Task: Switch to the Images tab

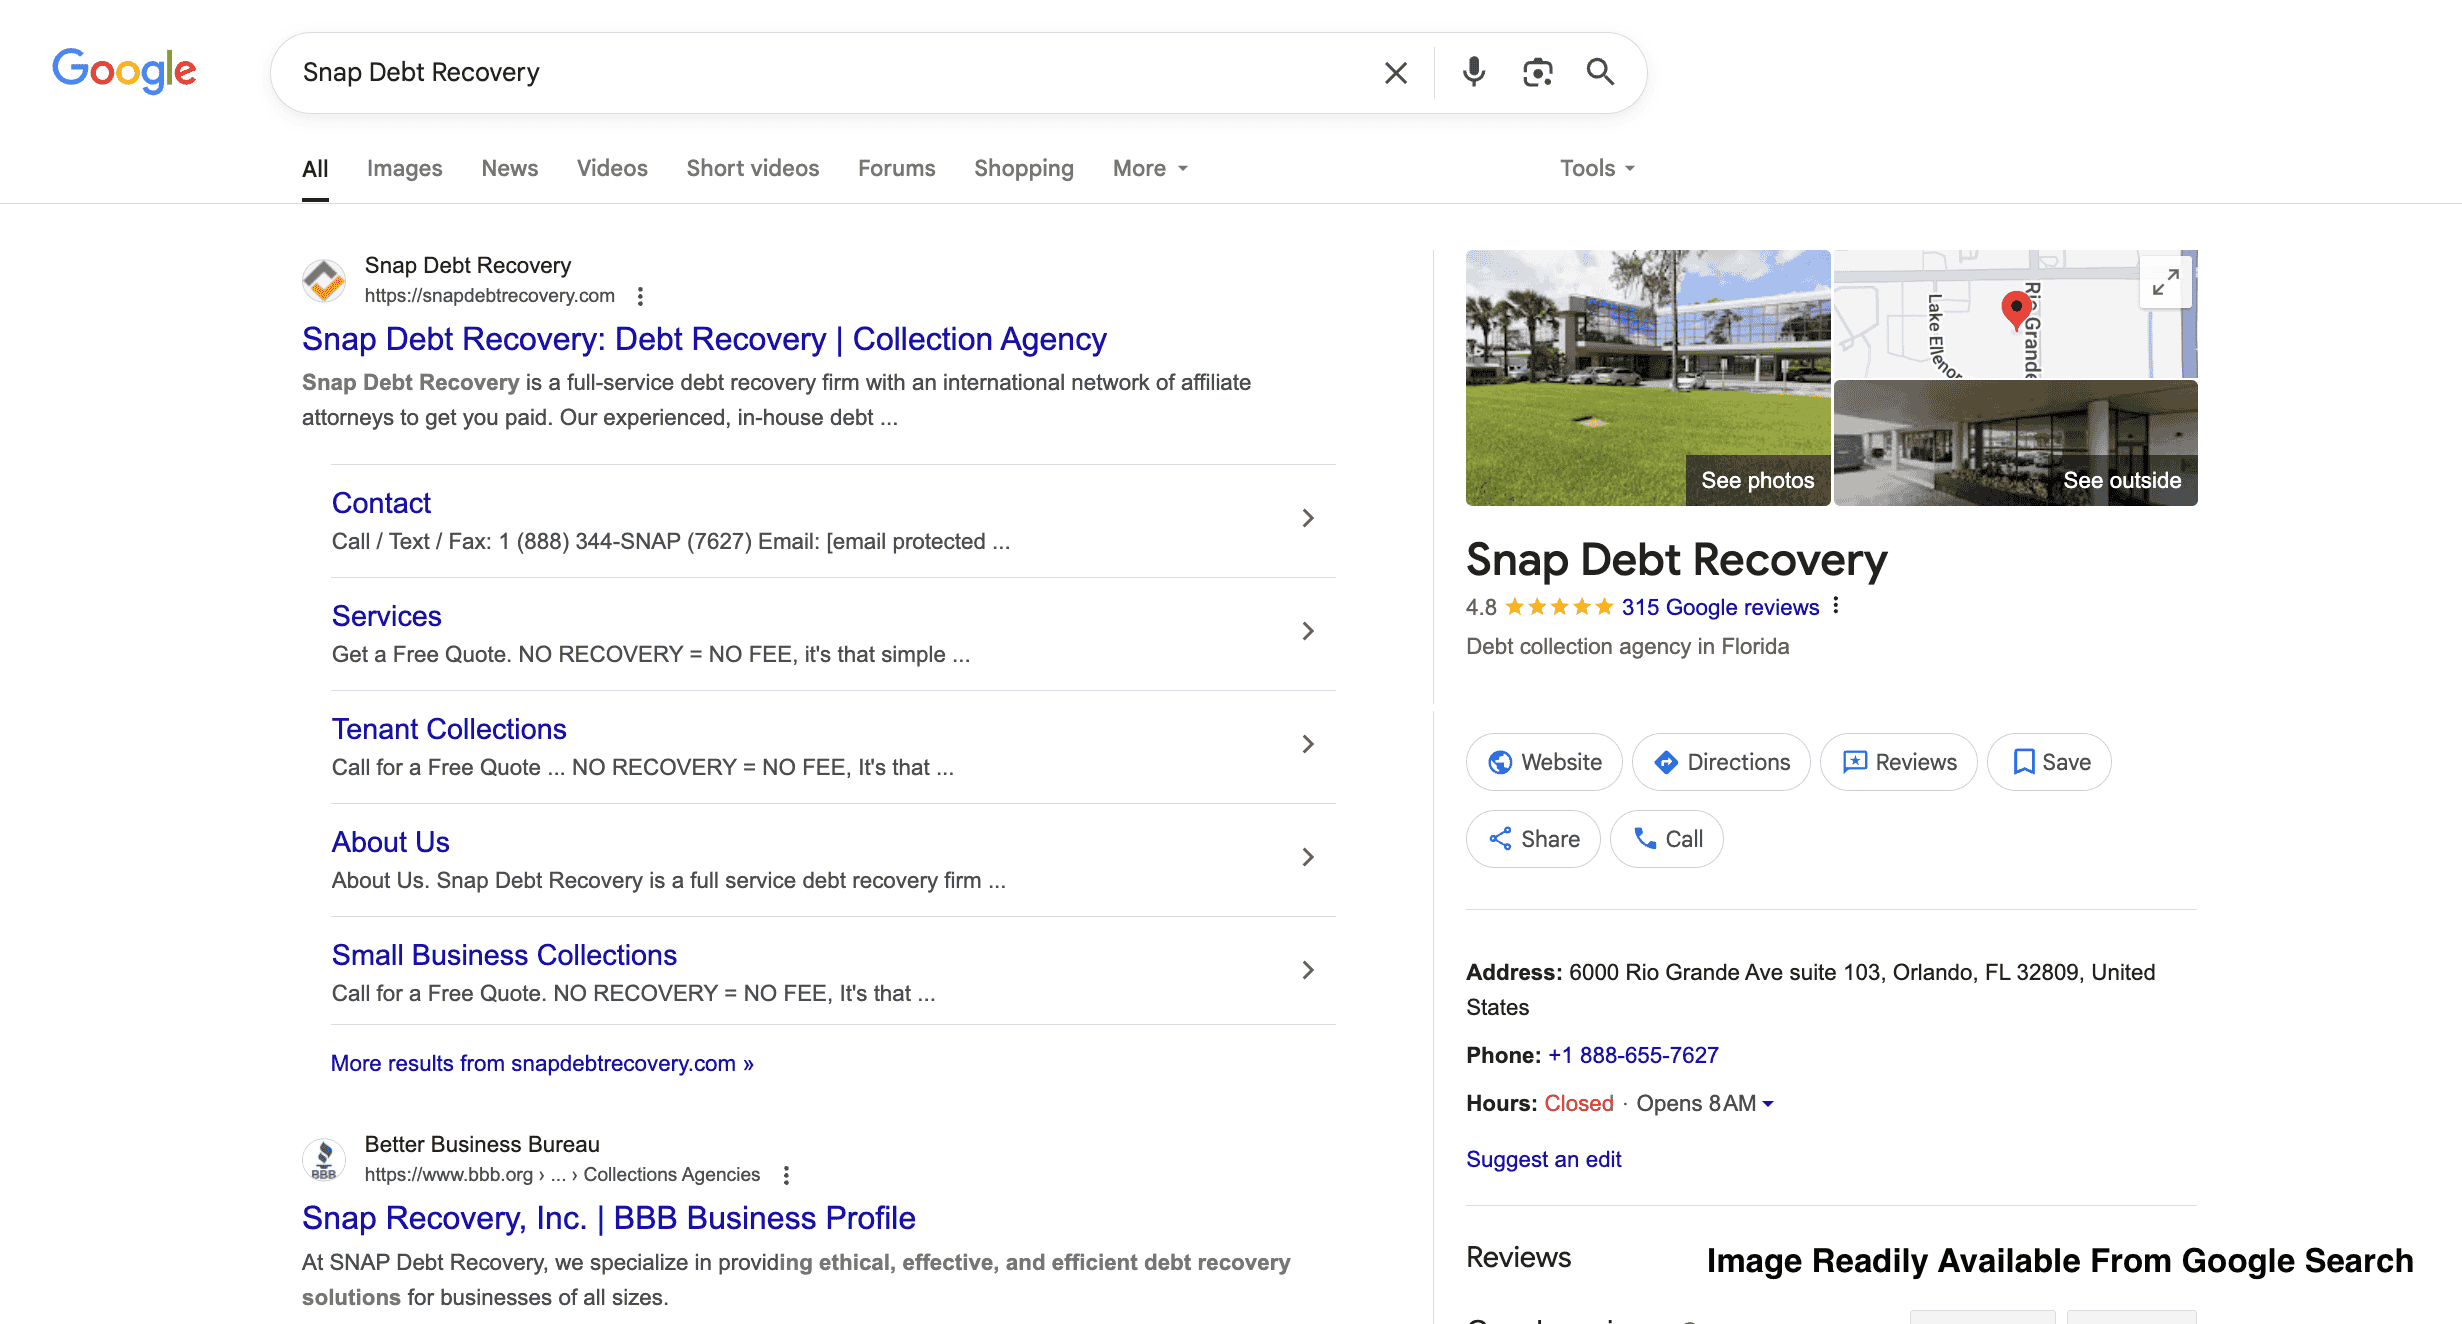Action: click(404, 168)
